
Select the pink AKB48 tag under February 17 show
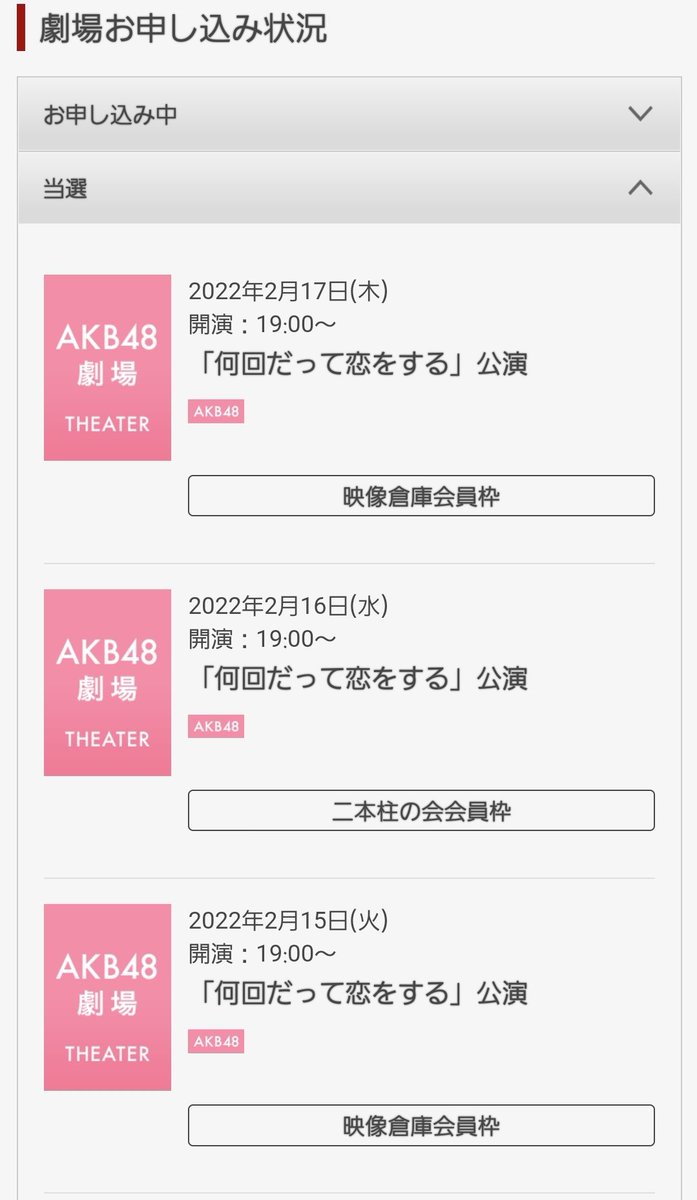(x=216, y=411)
